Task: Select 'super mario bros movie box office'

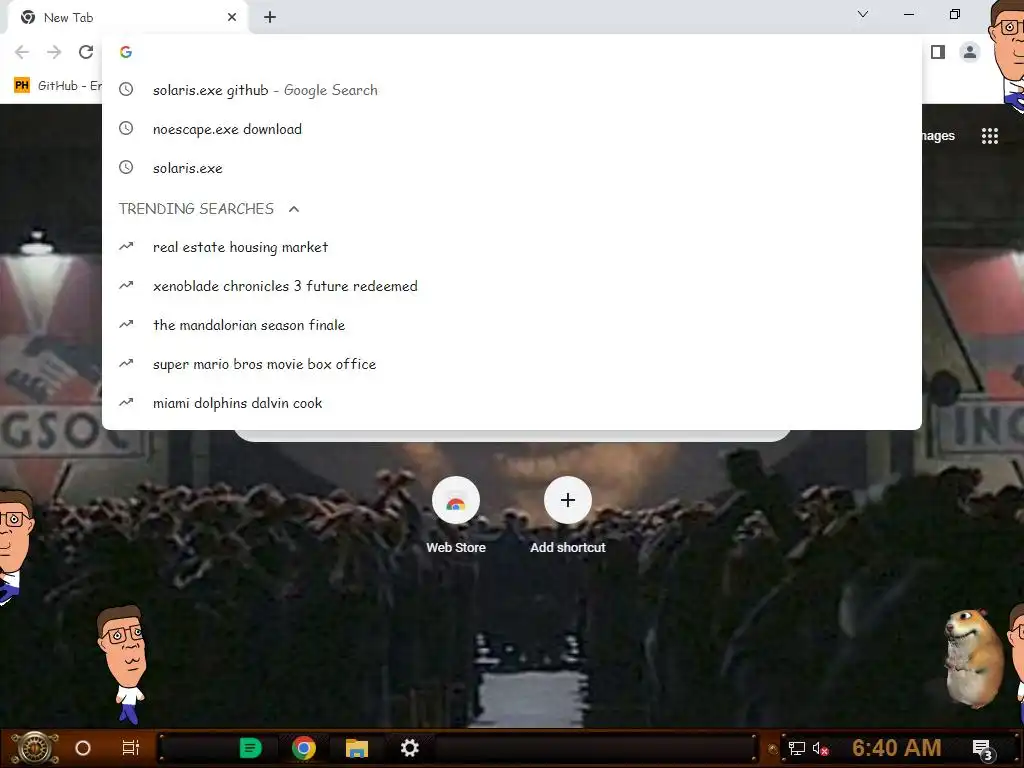Action: pyautogui.click(x=512, y=364)
